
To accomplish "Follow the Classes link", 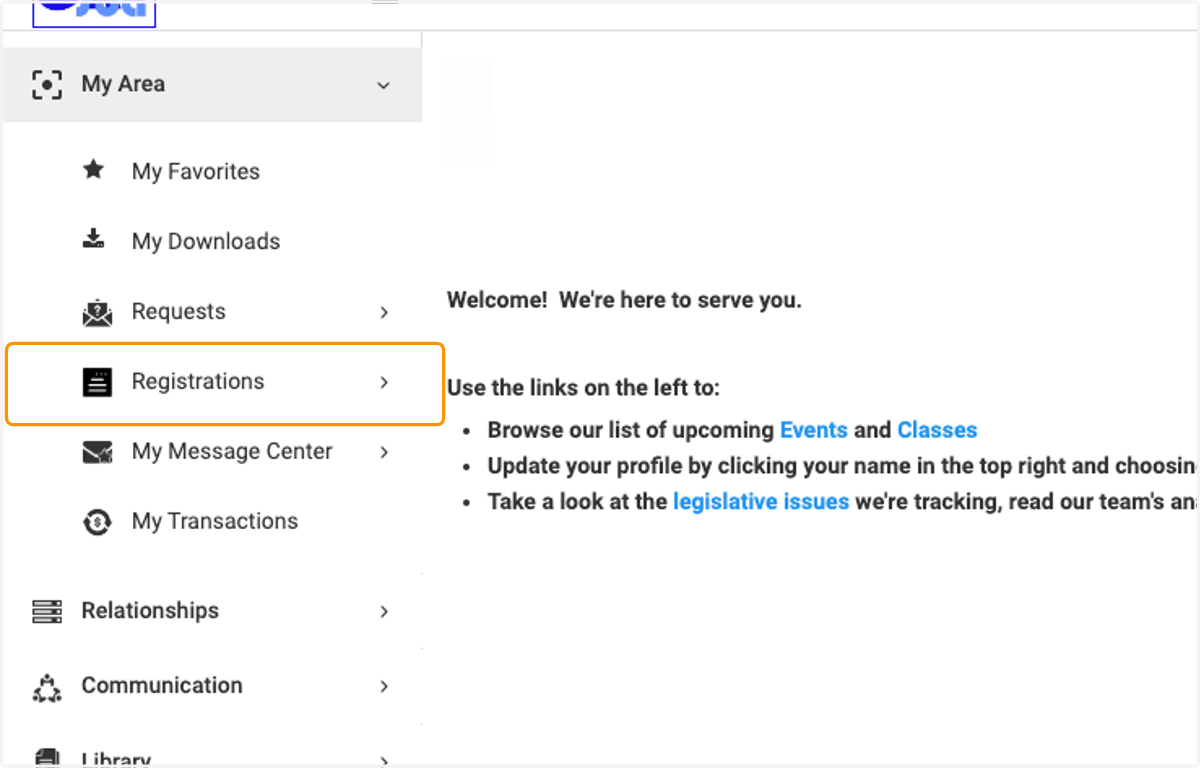I will (937, 430).
